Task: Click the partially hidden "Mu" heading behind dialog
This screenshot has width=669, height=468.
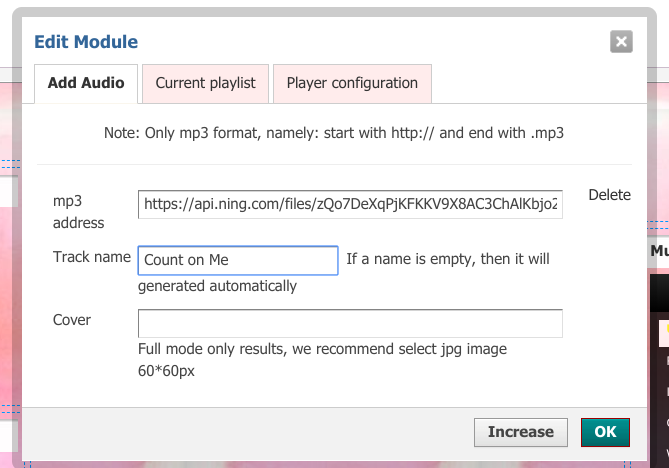Action: tap(659, 252)
